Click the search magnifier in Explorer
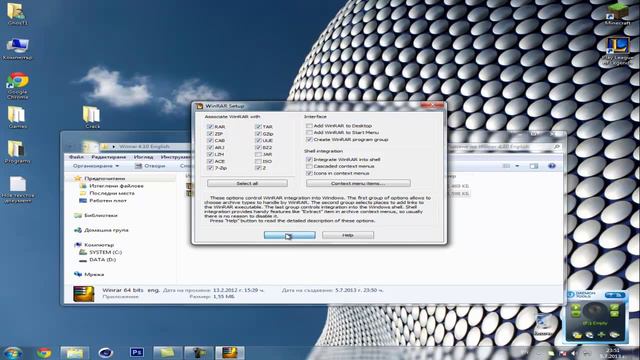The width and height of the screenshot is (640, 360). 556,147
